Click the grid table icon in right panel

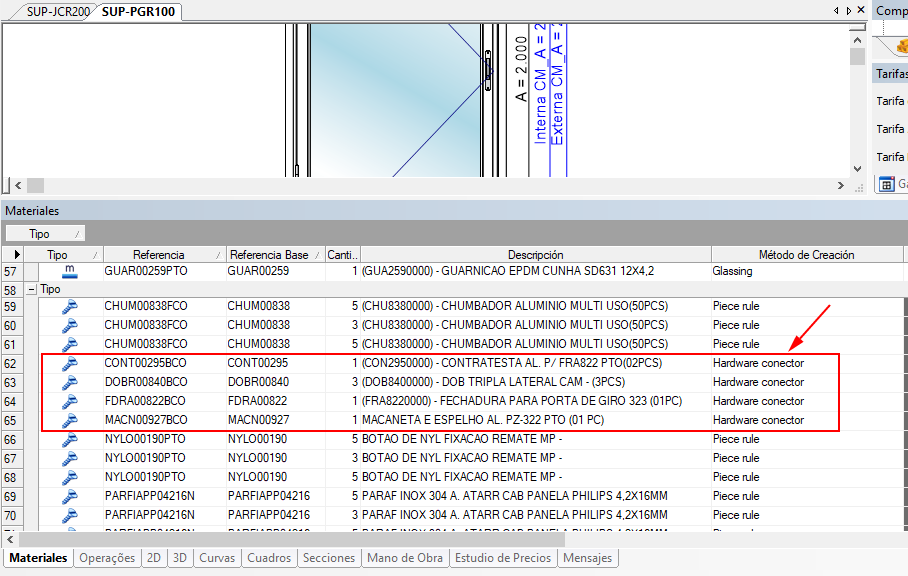pyautogui.click(x=886, y=184)
